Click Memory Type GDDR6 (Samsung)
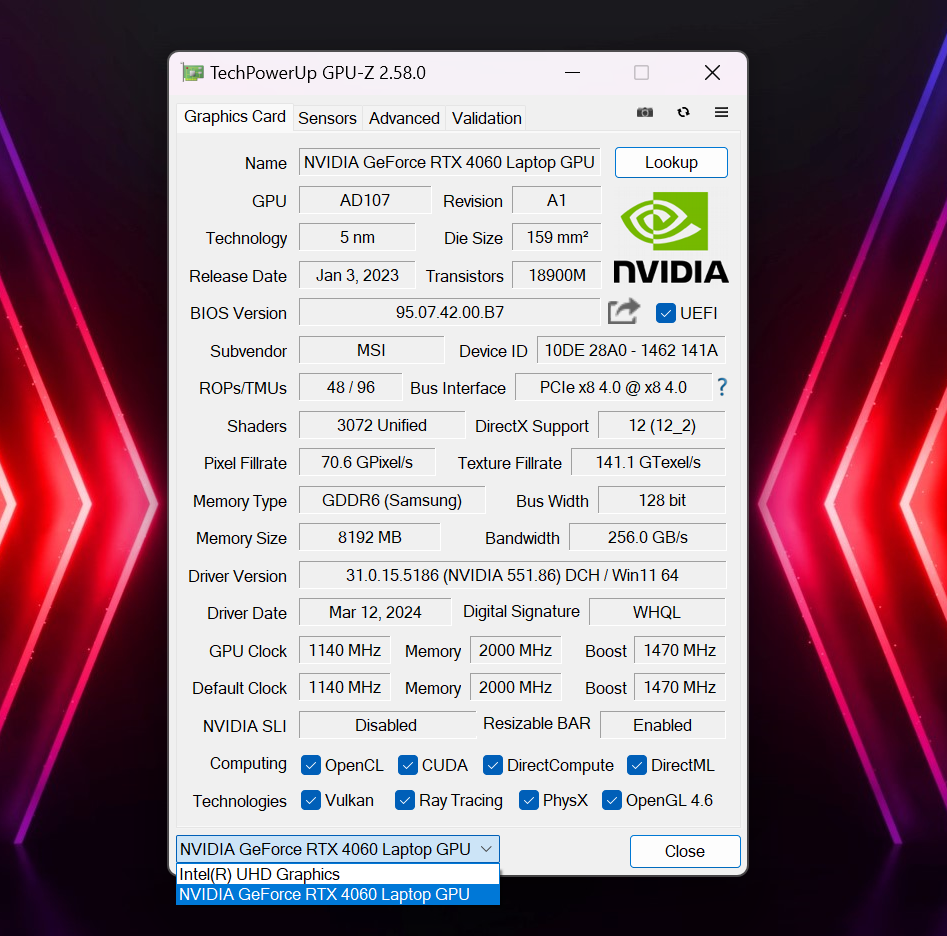The width and height of the screenshot is (947, 936). click(391, 500)
